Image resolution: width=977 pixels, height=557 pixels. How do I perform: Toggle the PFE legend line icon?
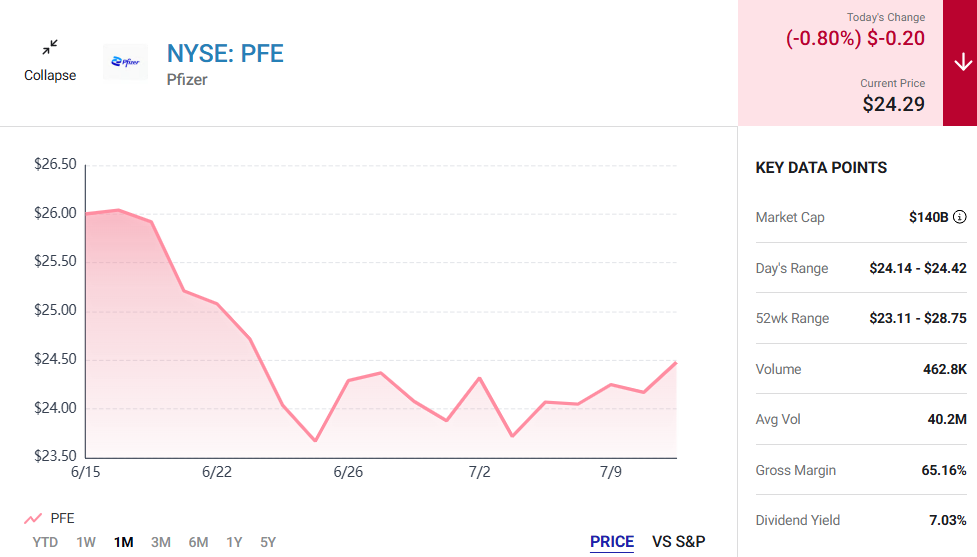pos(33,518)
